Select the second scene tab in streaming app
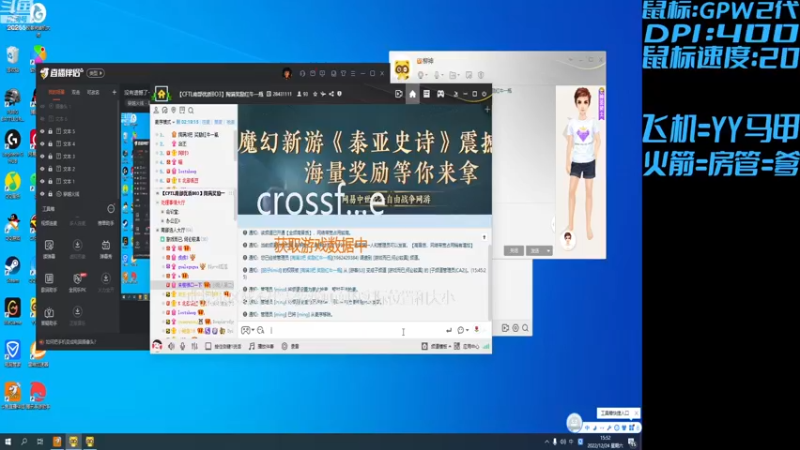This screenshot has width=800, height=450. point(76,92)
